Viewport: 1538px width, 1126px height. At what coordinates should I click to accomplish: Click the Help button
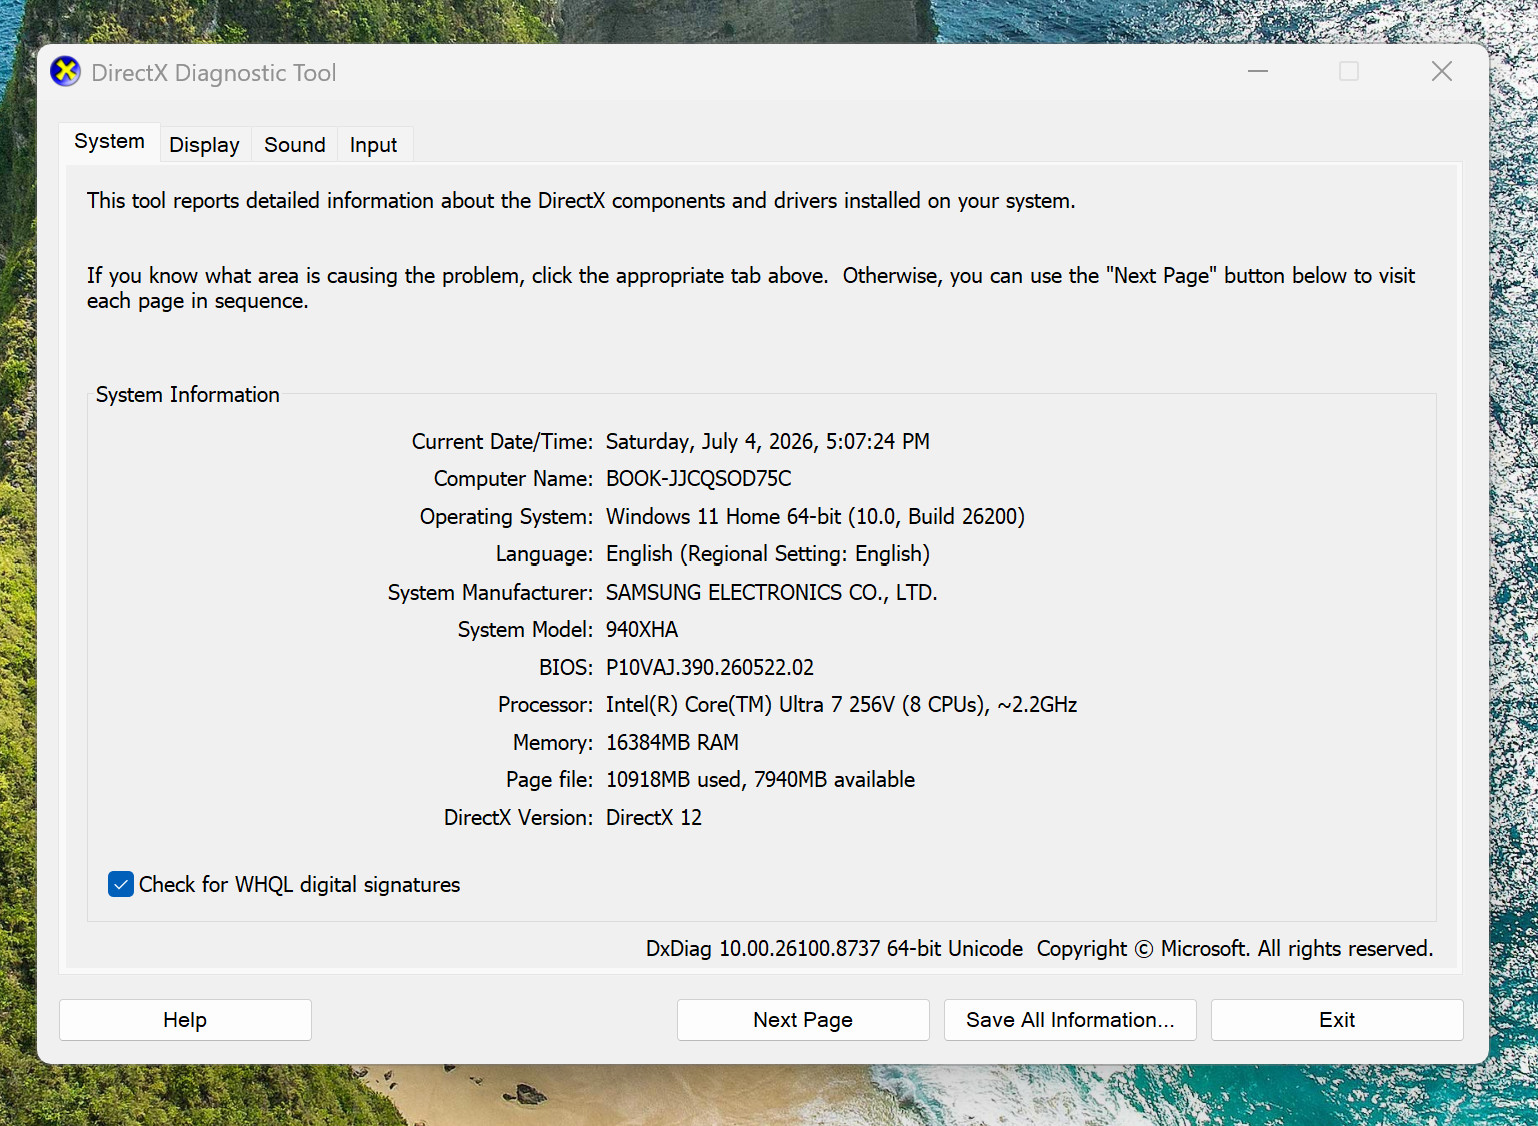pyautogui.click(x=185, y=1020)
